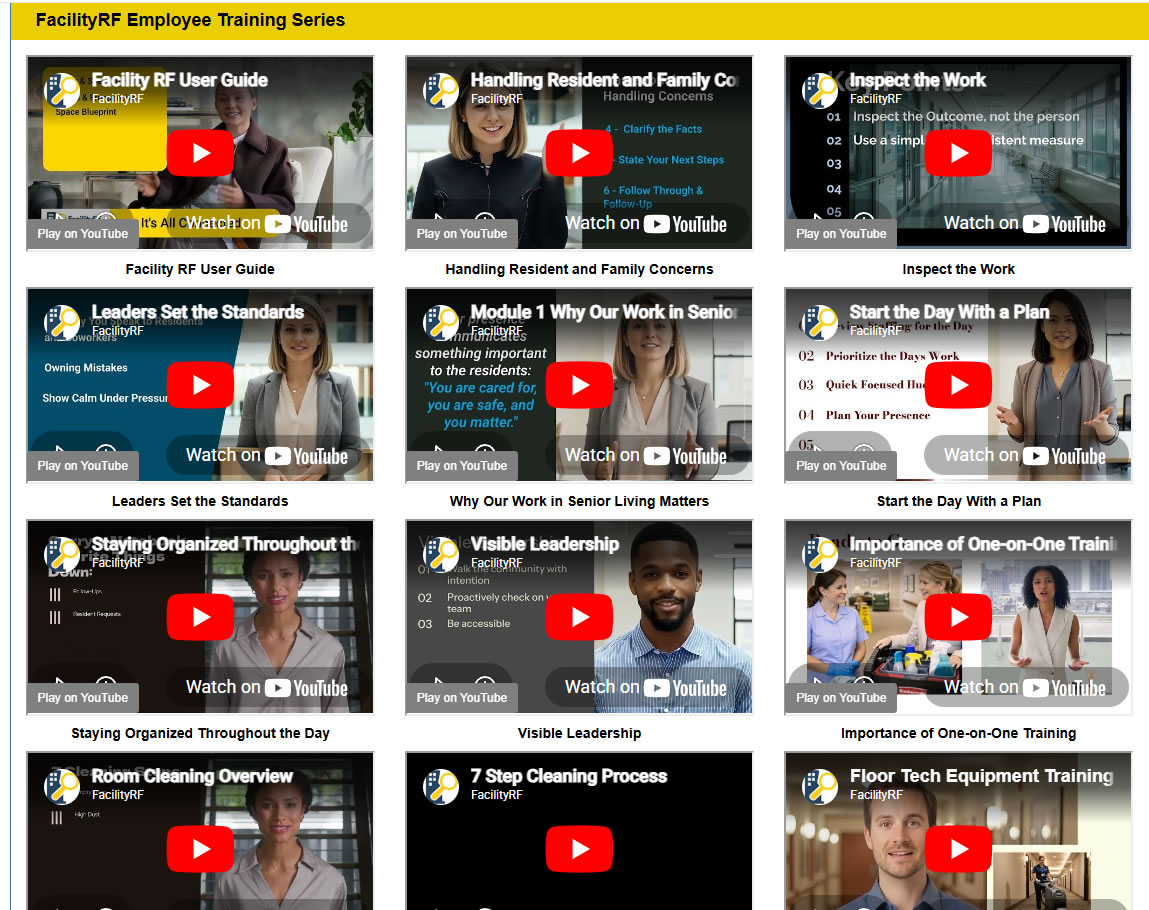Play the Handling Resident and Family Concerns video

click(579, 152)
